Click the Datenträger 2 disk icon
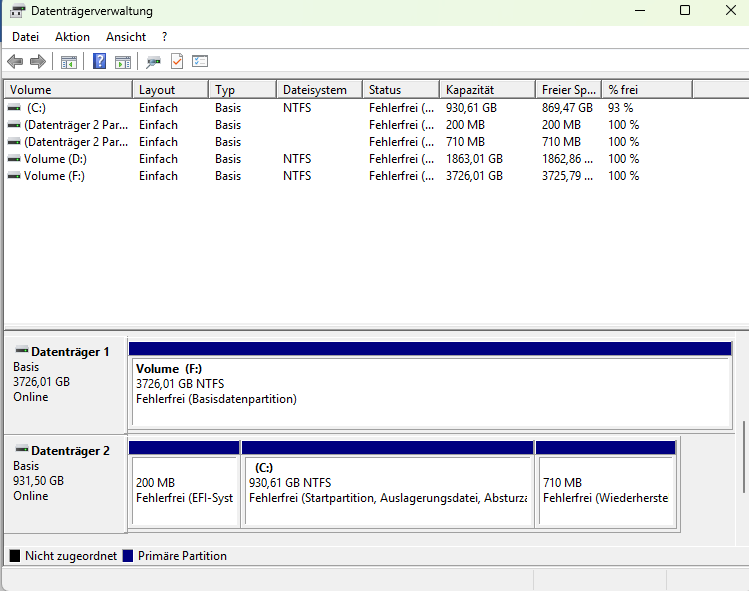This screenshot has width=749, height=591. coord(22,449)
